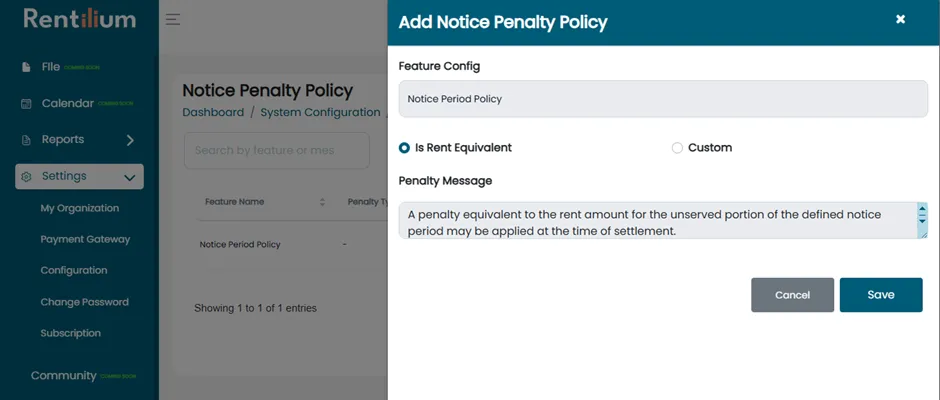This screenshot has height=400, width=940.
Task: Open the Feature Config dropdown field
Action: (x=663, y=99)
